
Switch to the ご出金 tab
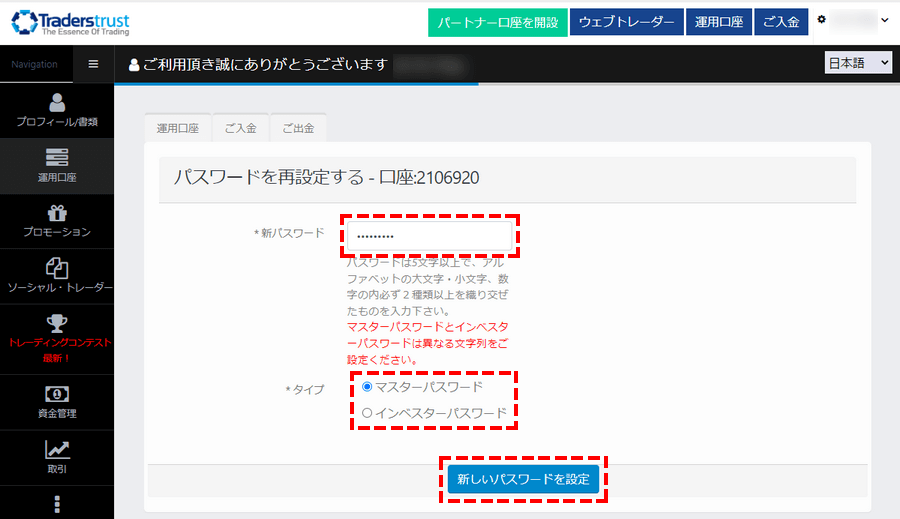pos(298,127)
